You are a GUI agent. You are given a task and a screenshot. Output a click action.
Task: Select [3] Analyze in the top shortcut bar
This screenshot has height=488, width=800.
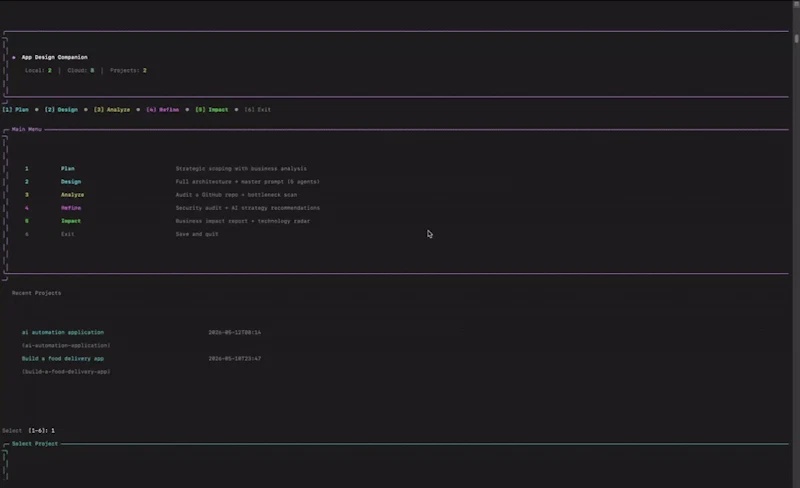coord(112,110)
